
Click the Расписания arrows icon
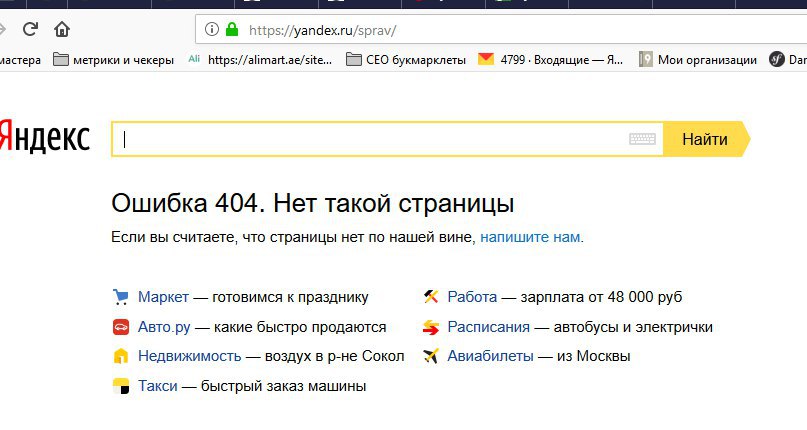430,327
